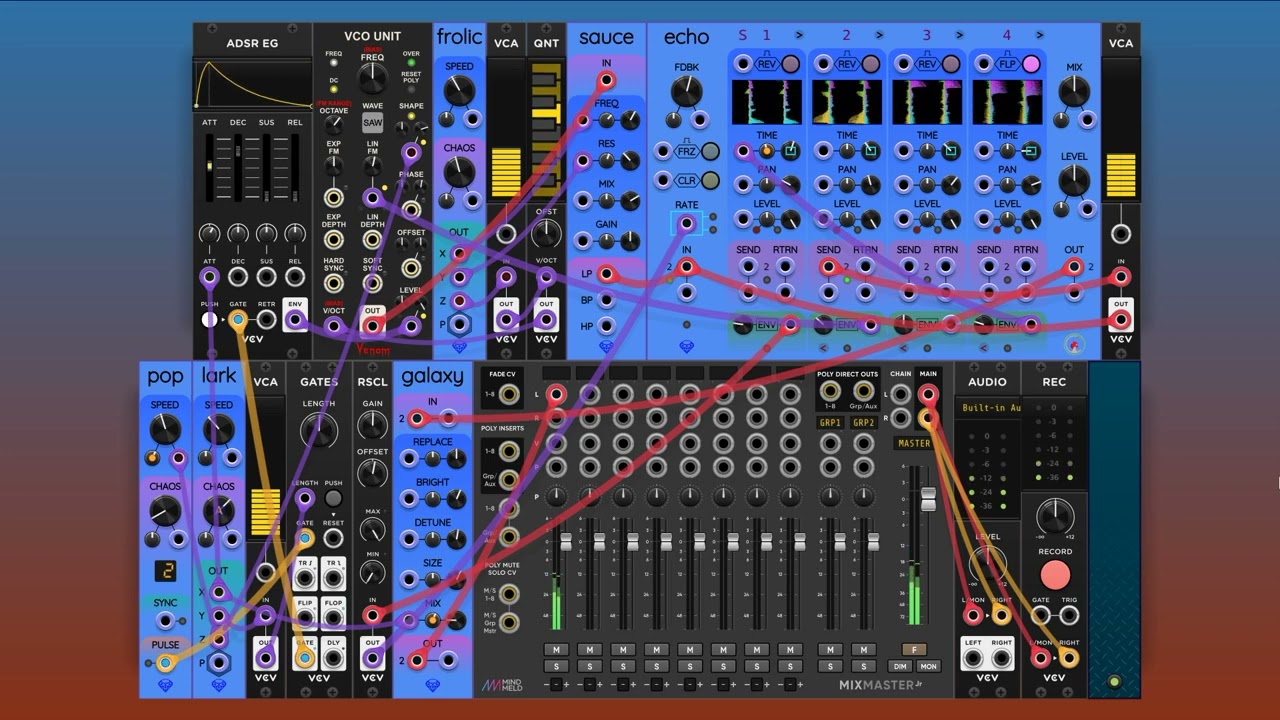Open the Built-in audio device selector
This screenshot has height=720, width=1280.
click(987, 408)
